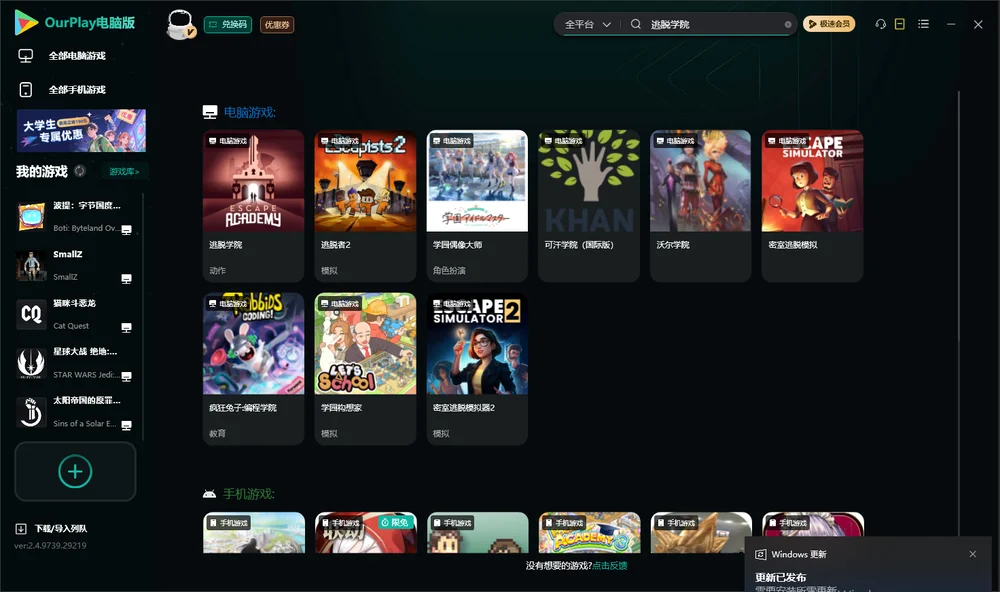Screen dimensions: 1000x592
Task: Open the 学园偶像大师 game card
Action: (x=477, y=205)
